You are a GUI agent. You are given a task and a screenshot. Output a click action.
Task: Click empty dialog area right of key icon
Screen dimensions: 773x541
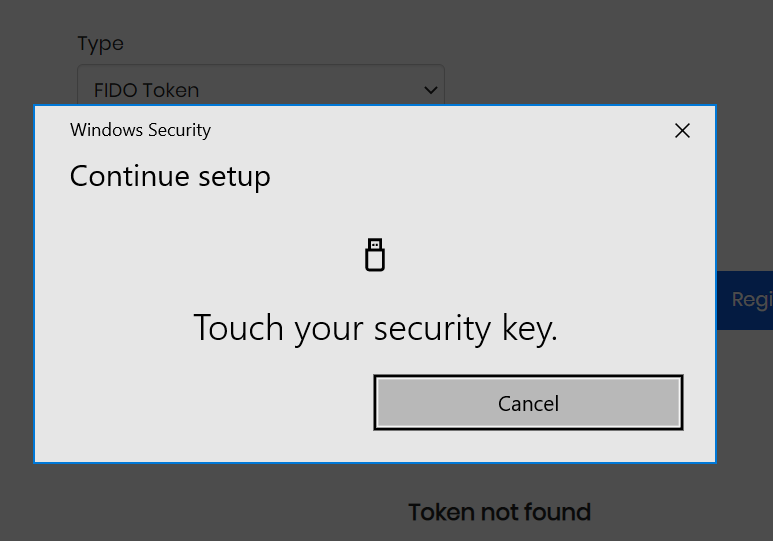(550, 255)
